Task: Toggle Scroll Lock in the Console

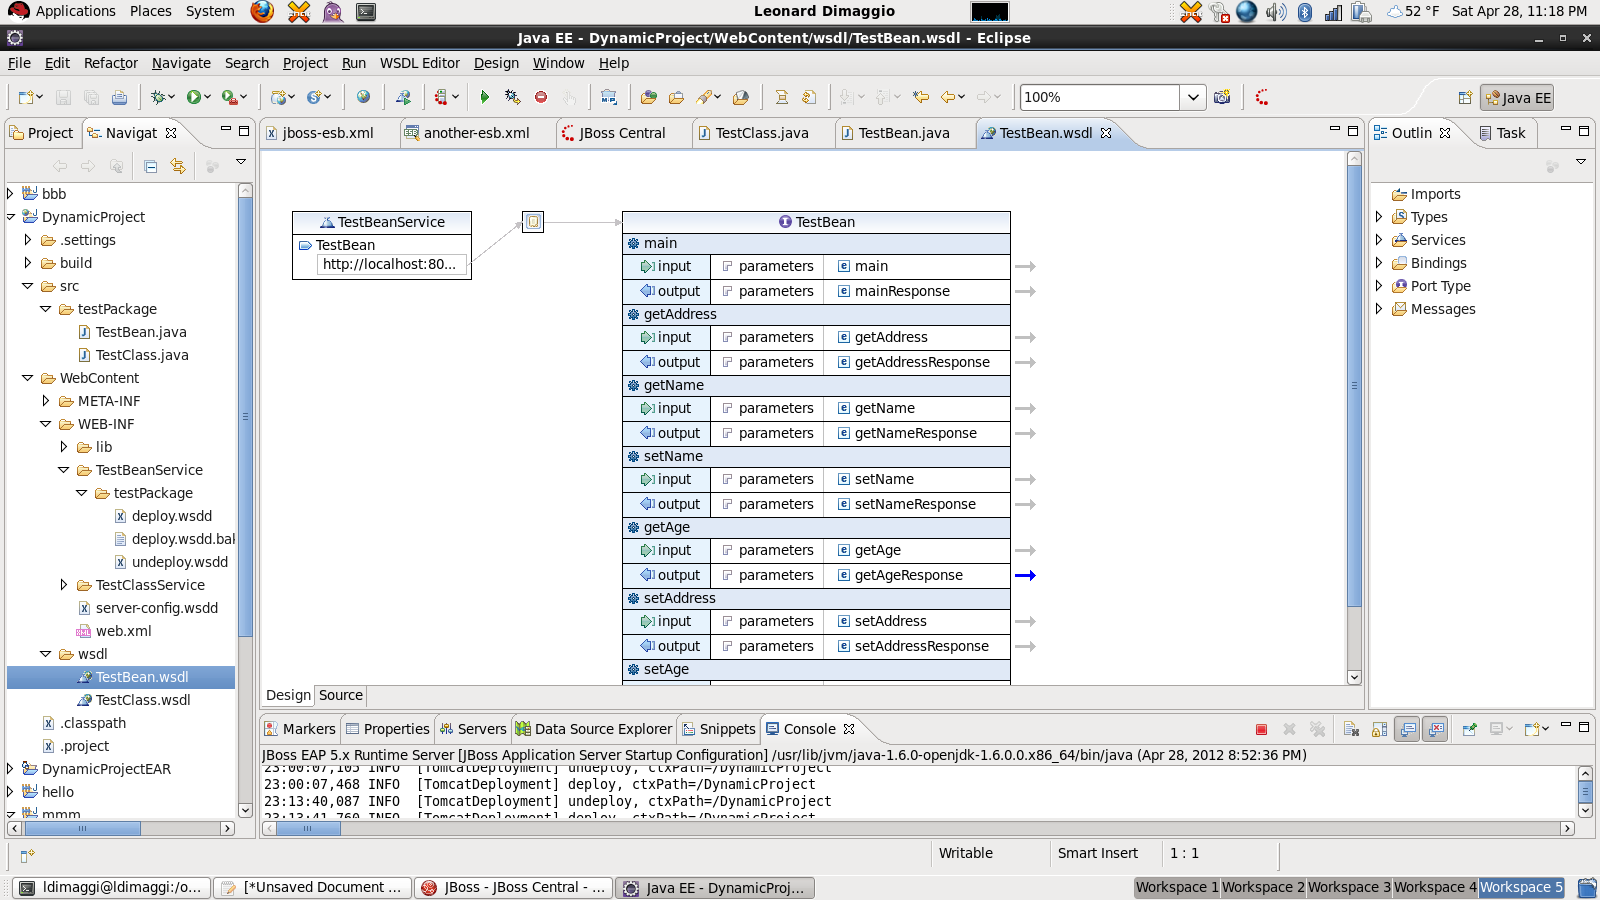Action: [1379, 729]
